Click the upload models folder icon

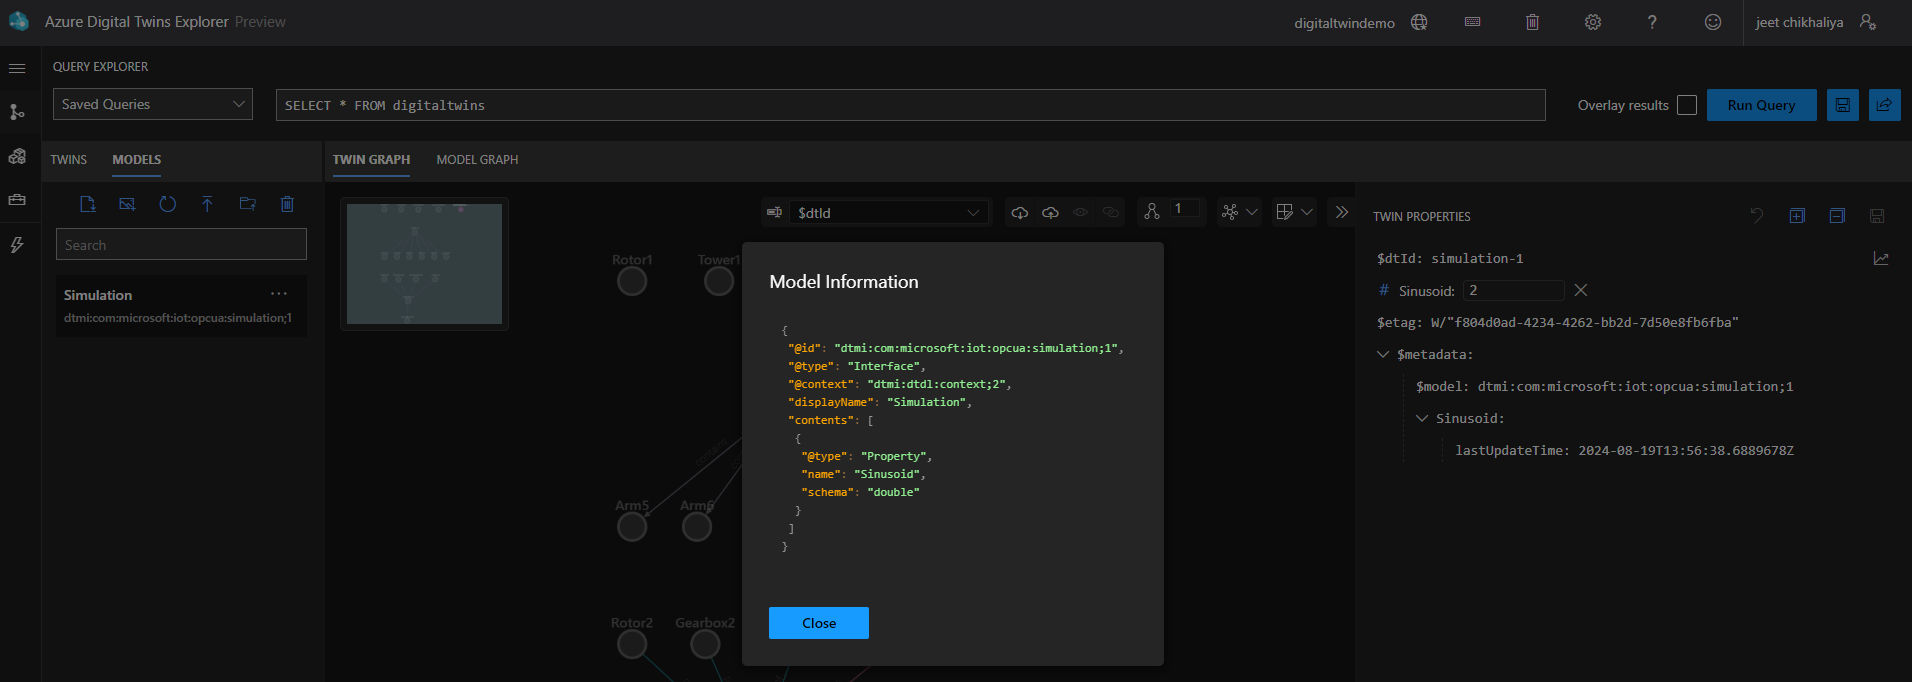247,204
